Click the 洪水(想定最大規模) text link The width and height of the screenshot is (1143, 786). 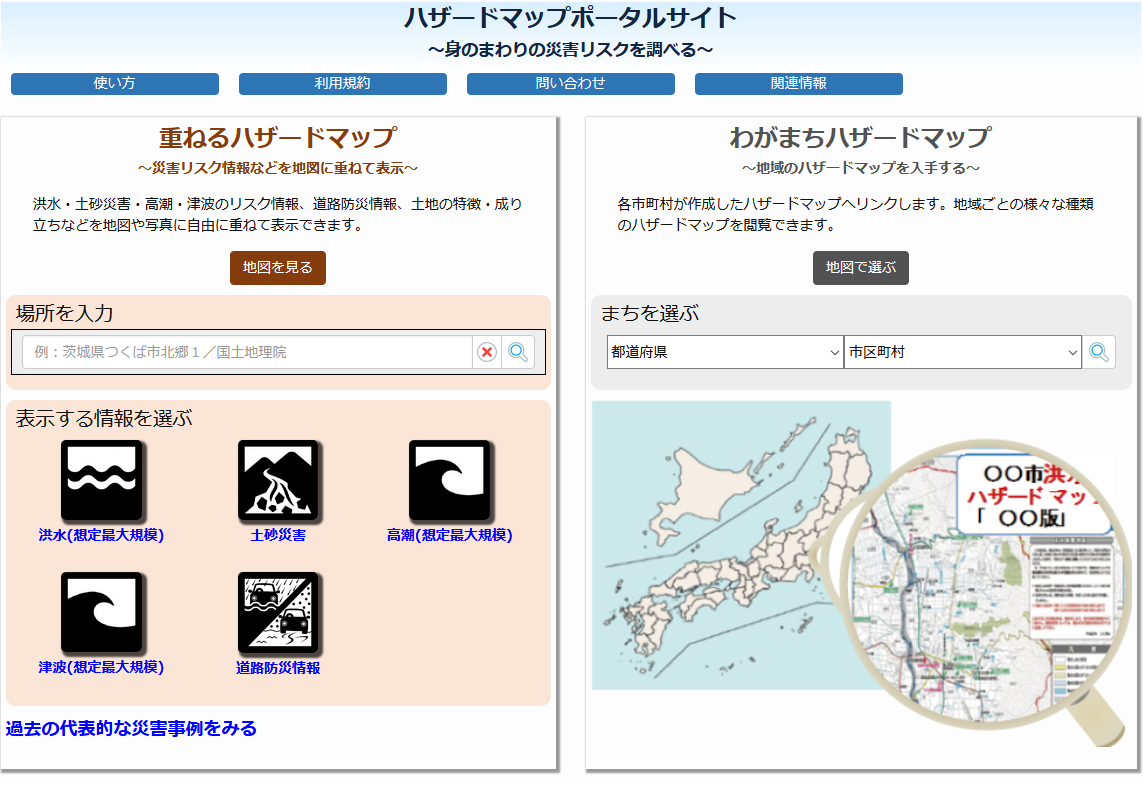101,535
